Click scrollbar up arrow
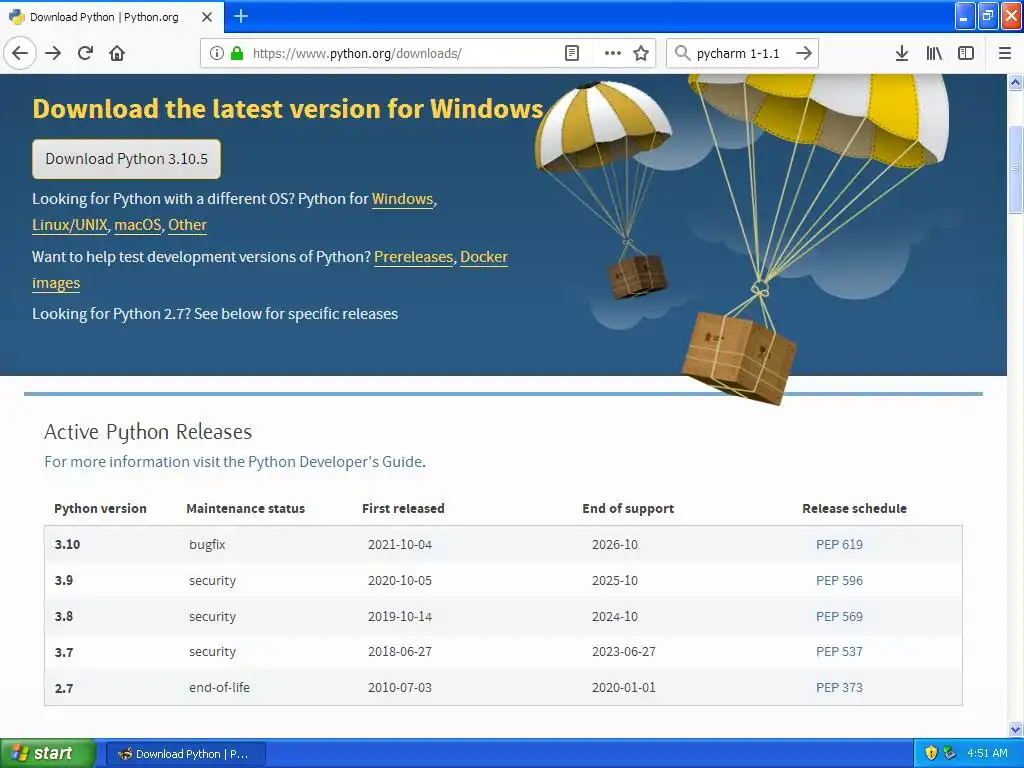The height and width of the screenshot is (768, 1024). [x=1016, y=82]
